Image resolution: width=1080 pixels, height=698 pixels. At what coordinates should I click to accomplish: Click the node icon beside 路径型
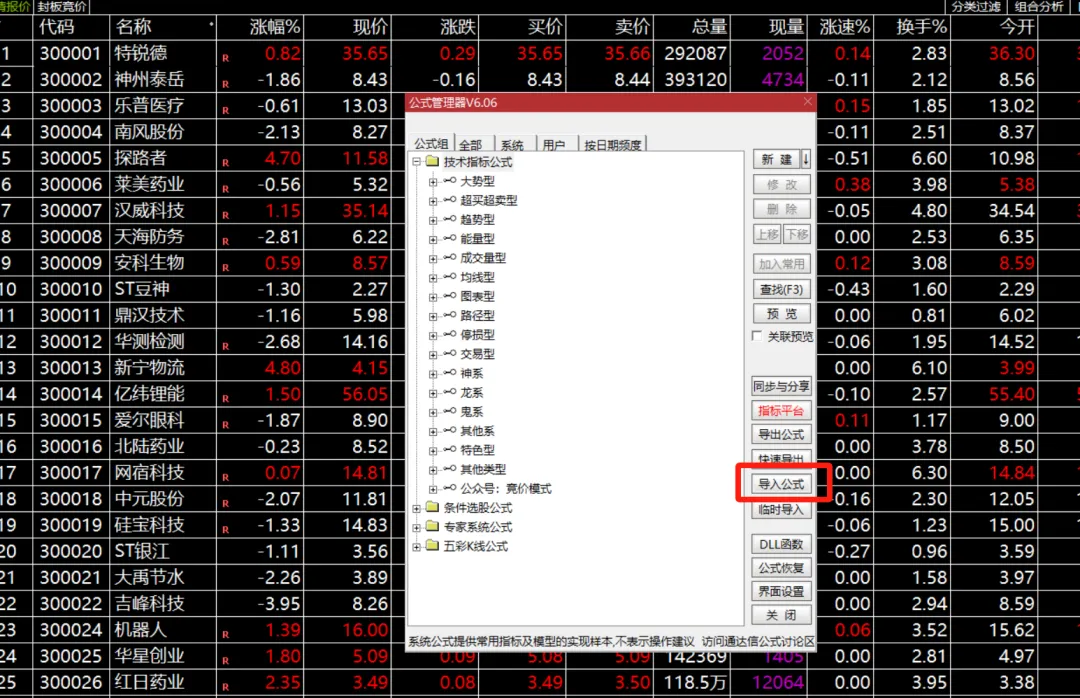coord(449,315)
